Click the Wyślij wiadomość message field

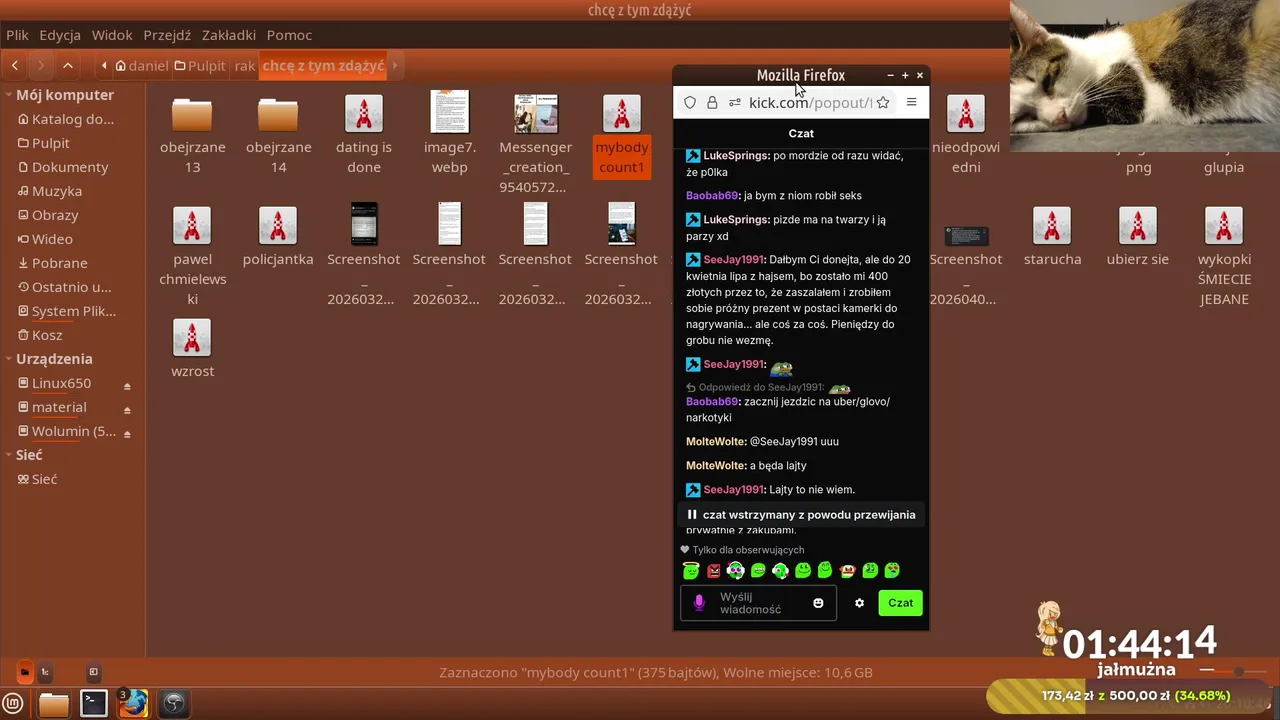pos(758,603)
